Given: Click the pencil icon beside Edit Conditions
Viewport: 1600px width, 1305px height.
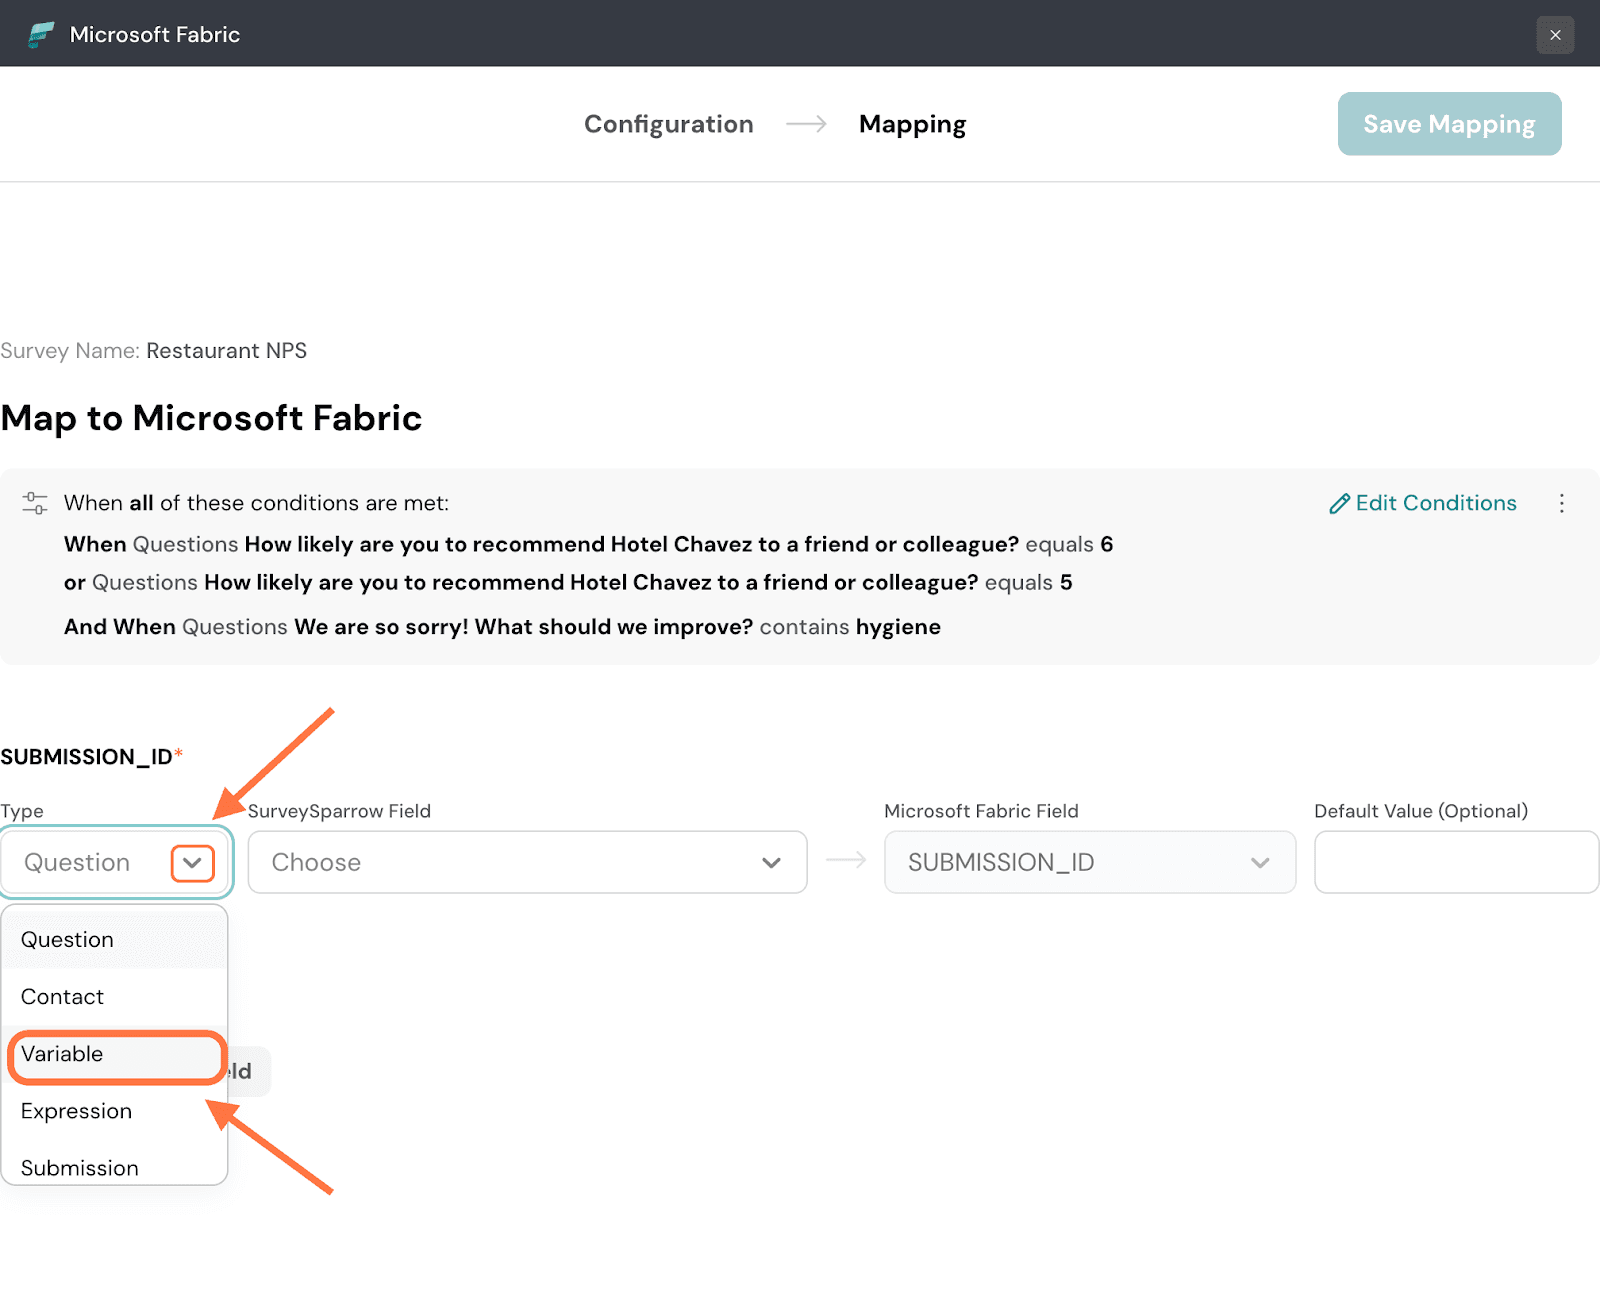Looking at the screenshot, I should [x=1339, y=504].
